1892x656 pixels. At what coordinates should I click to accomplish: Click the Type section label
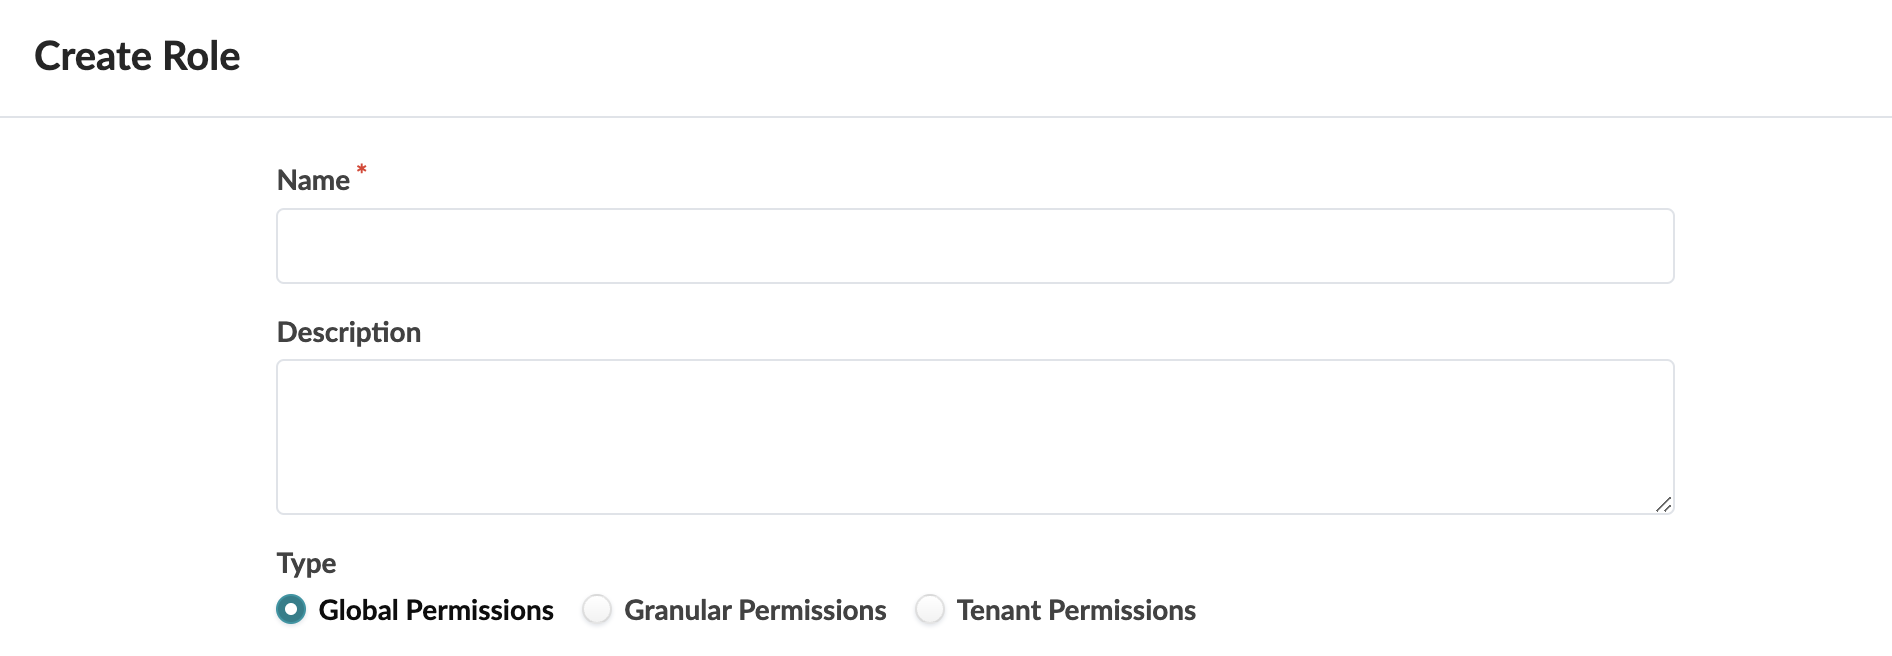tap(306, 563)
